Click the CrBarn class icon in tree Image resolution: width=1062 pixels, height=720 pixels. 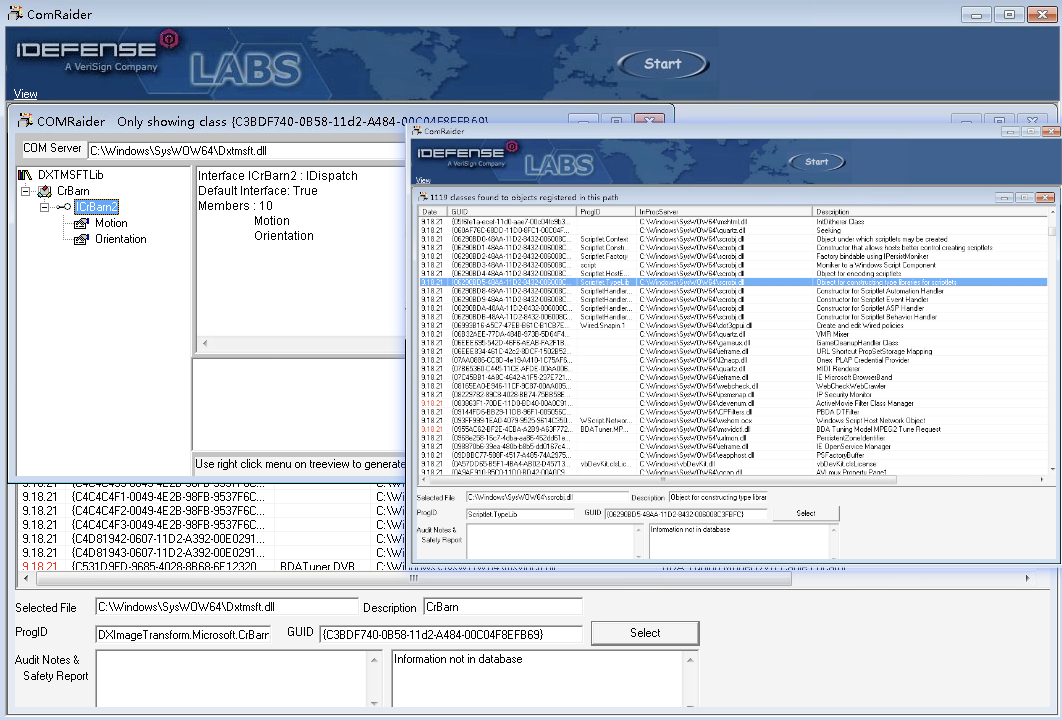44,190
